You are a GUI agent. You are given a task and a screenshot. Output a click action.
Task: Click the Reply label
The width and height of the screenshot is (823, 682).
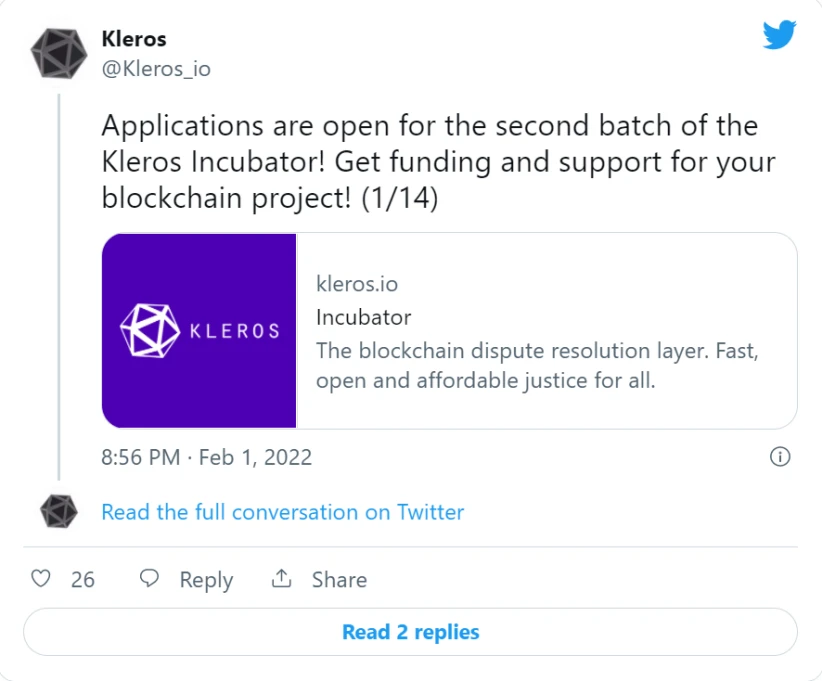[206, 580]
